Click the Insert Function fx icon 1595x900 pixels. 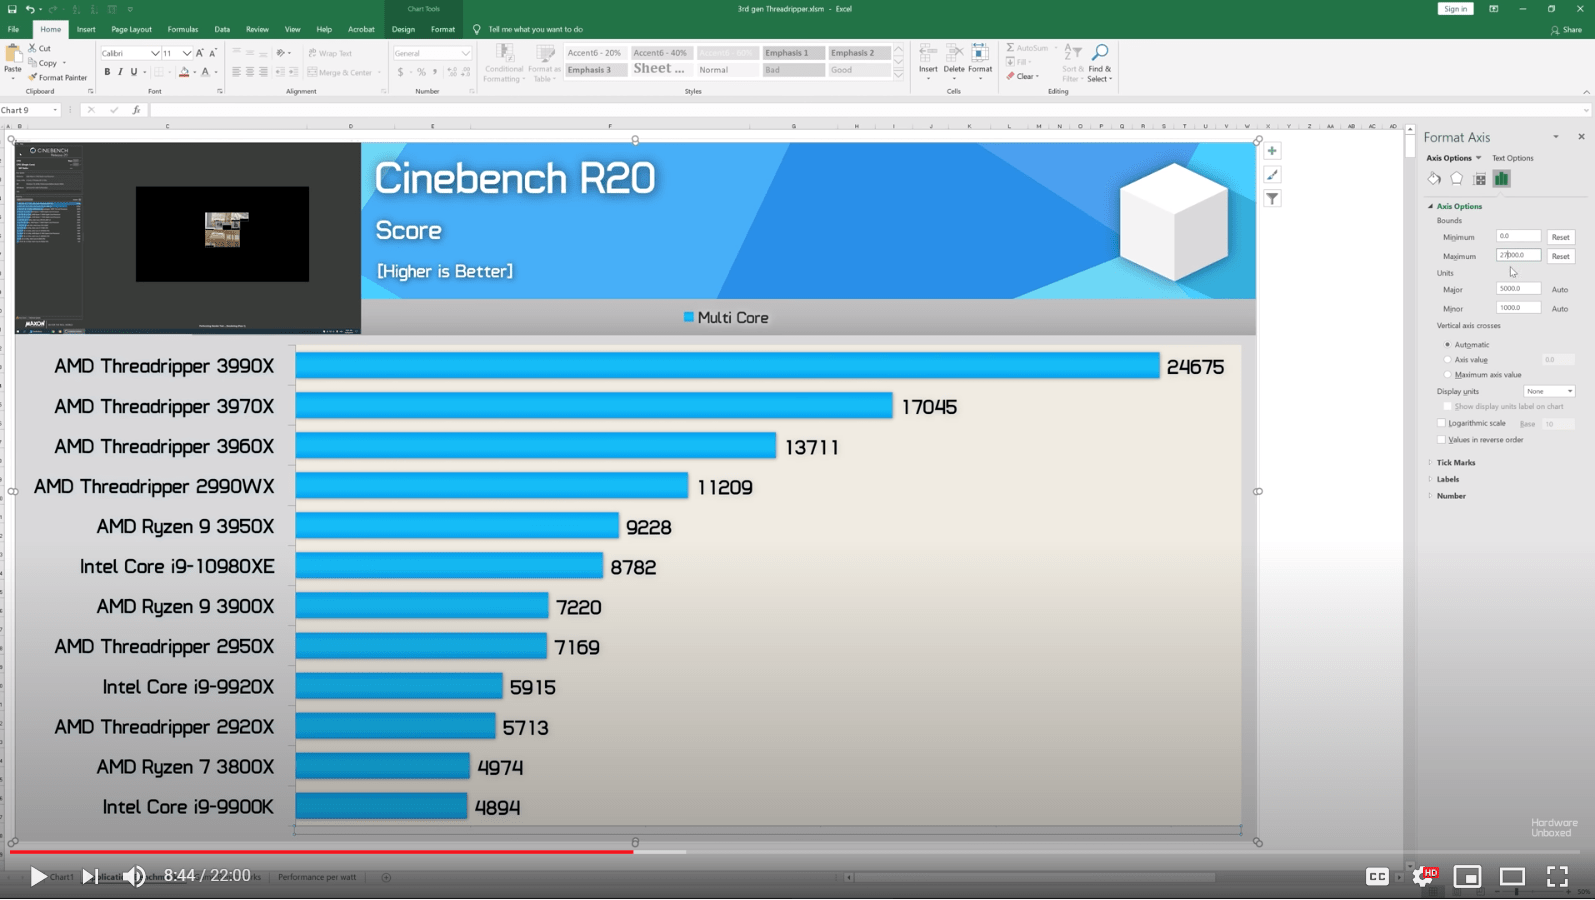[136, 110]
